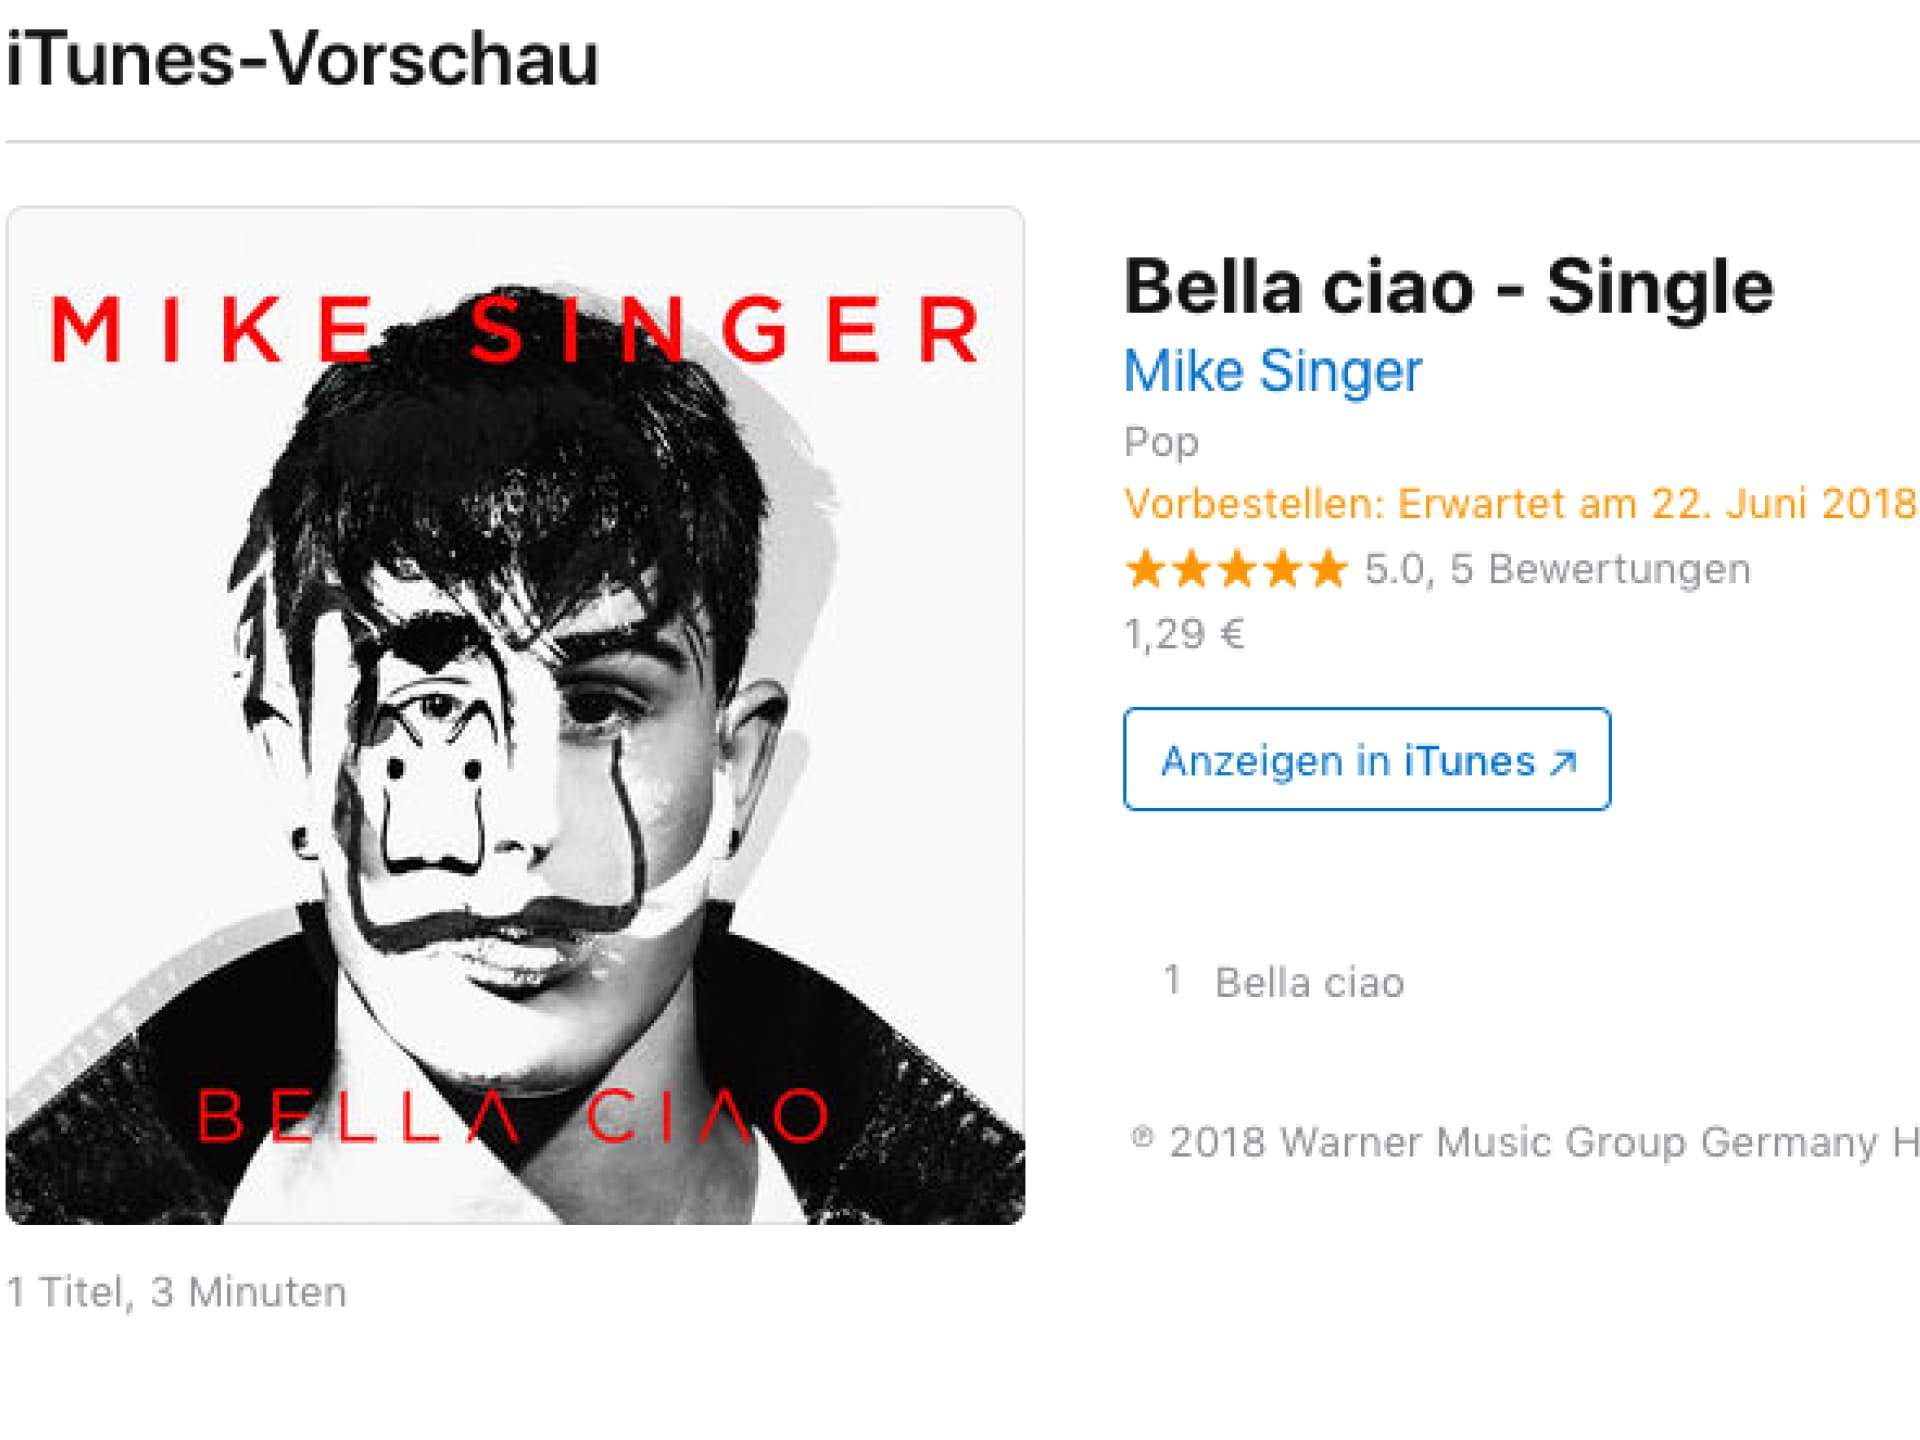Viewport: 1920px width, 1440px height.
Task: Click the 5 Bewertungen ratings count
Action: pyautogui.click(x=1600, y=569)
